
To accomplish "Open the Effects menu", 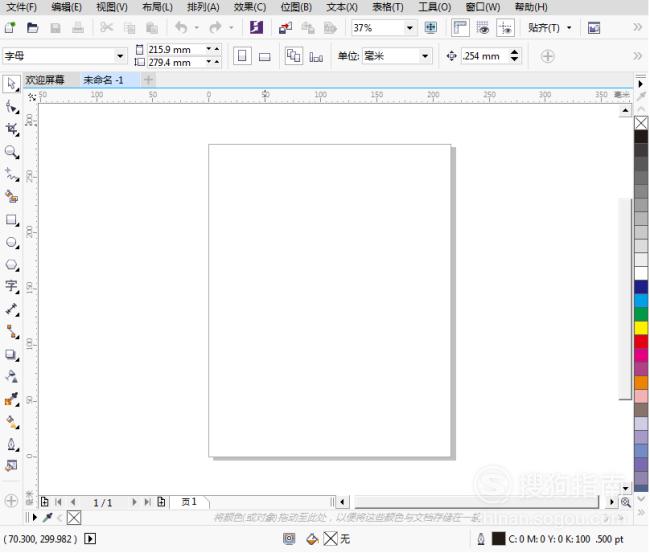I will (250, 7).
